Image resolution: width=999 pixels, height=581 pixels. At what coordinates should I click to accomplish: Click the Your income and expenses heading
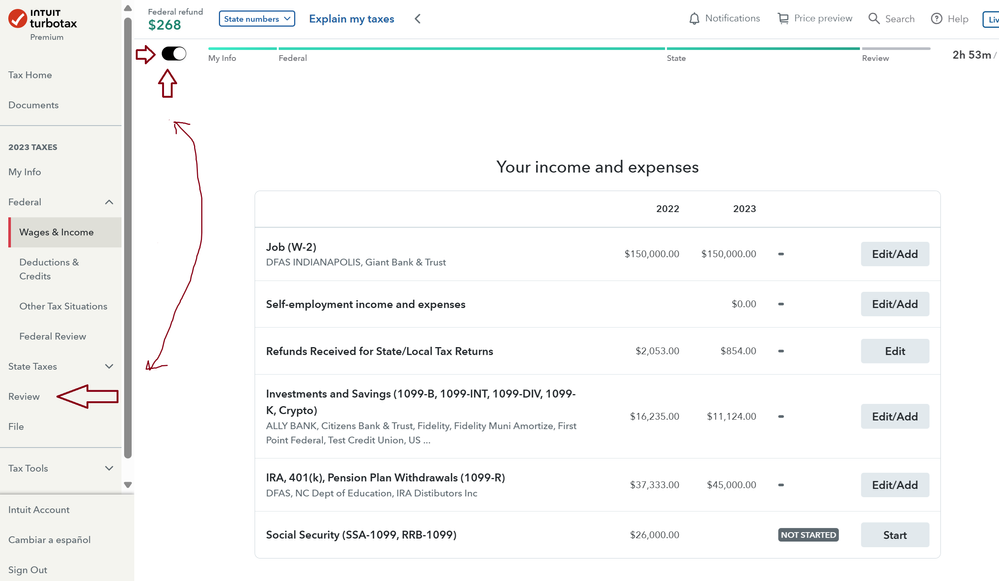point(598,167)
